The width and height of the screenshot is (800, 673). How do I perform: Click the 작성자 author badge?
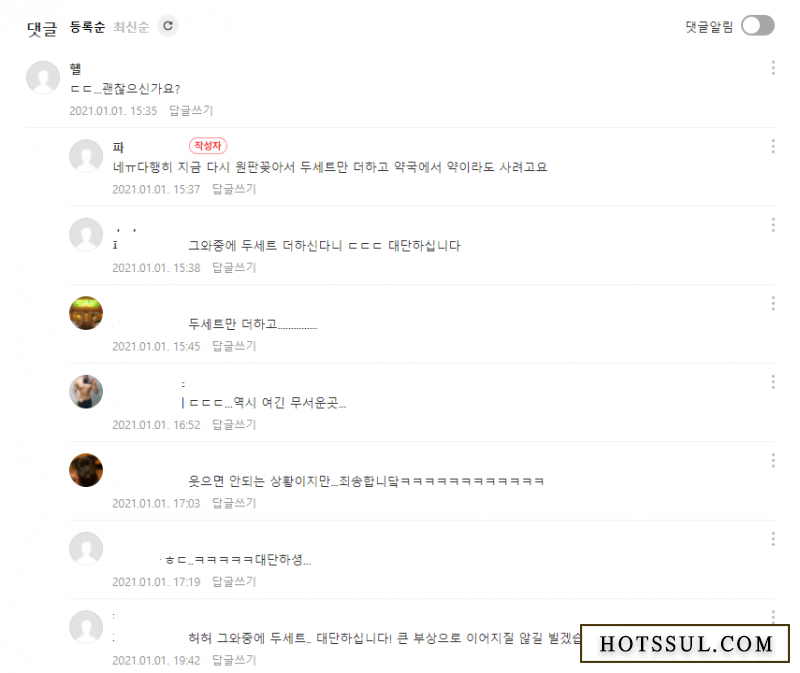[208, 146]
